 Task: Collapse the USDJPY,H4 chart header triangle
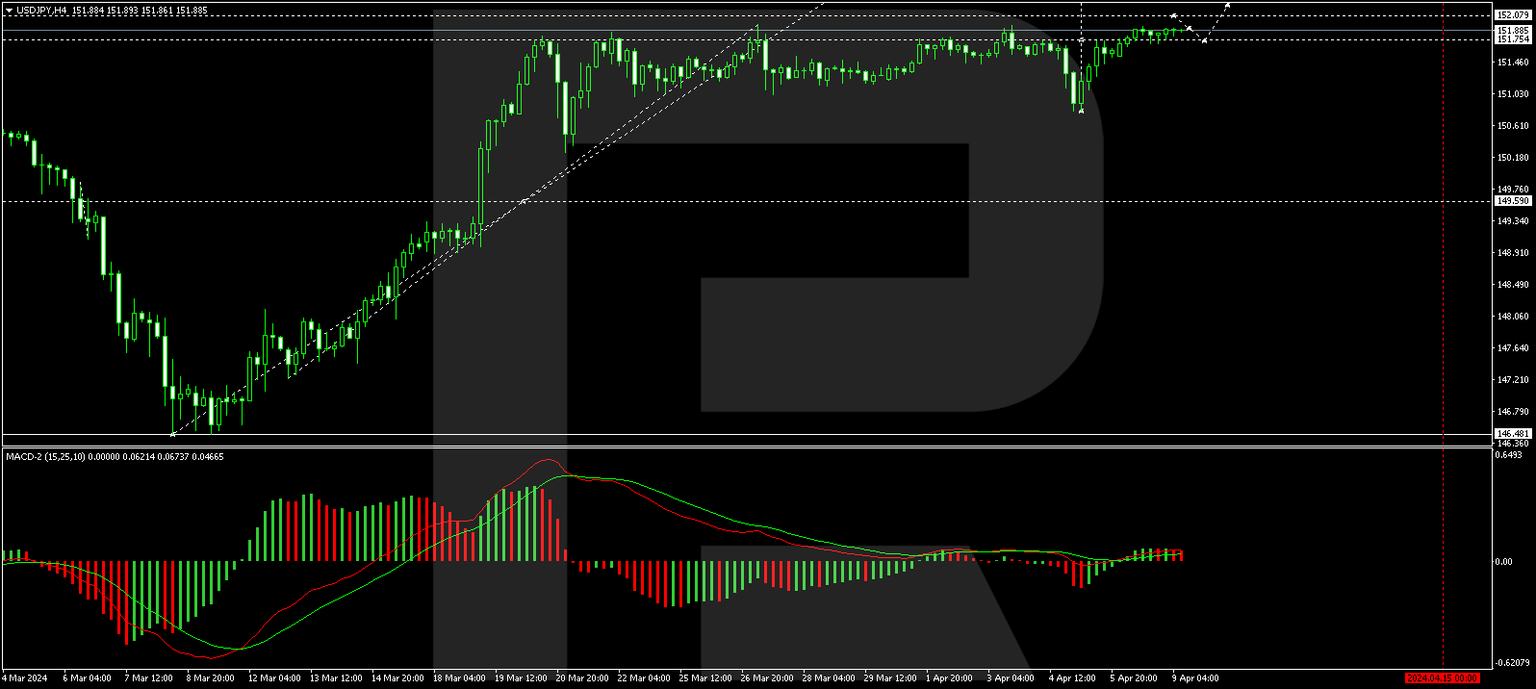(x=10, y=8)
